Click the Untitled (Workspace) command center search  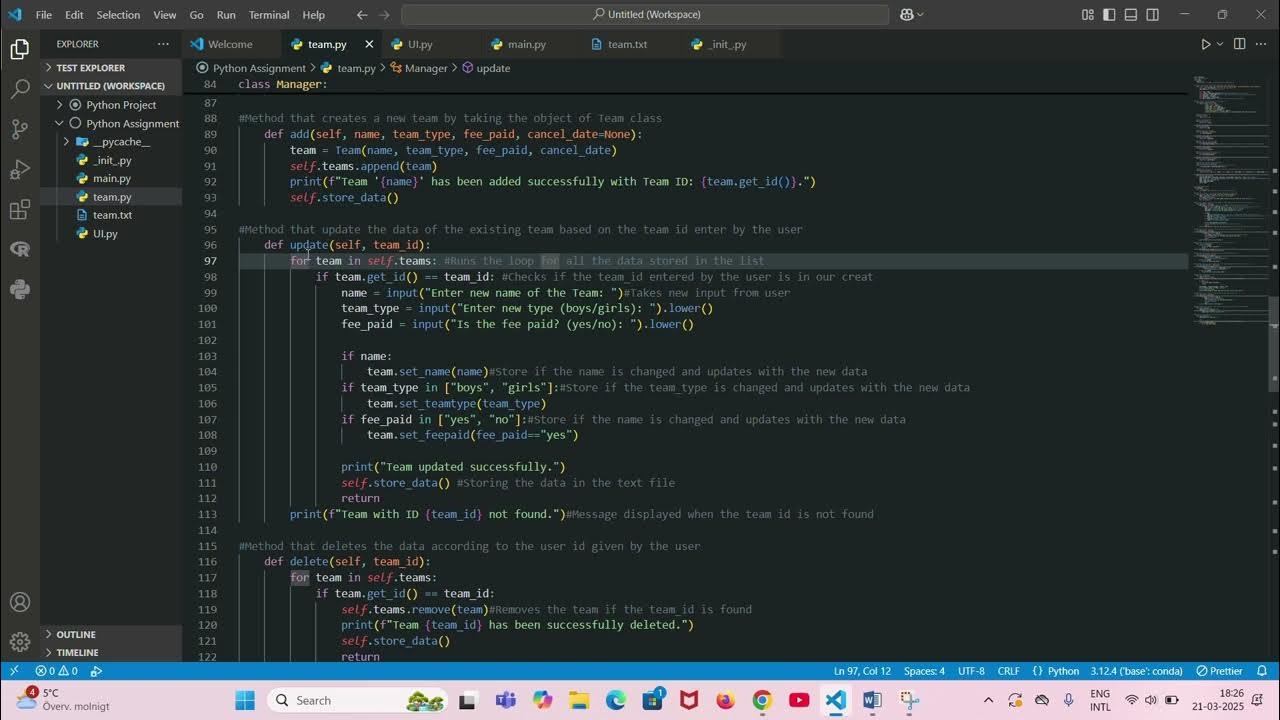[645, 15]
